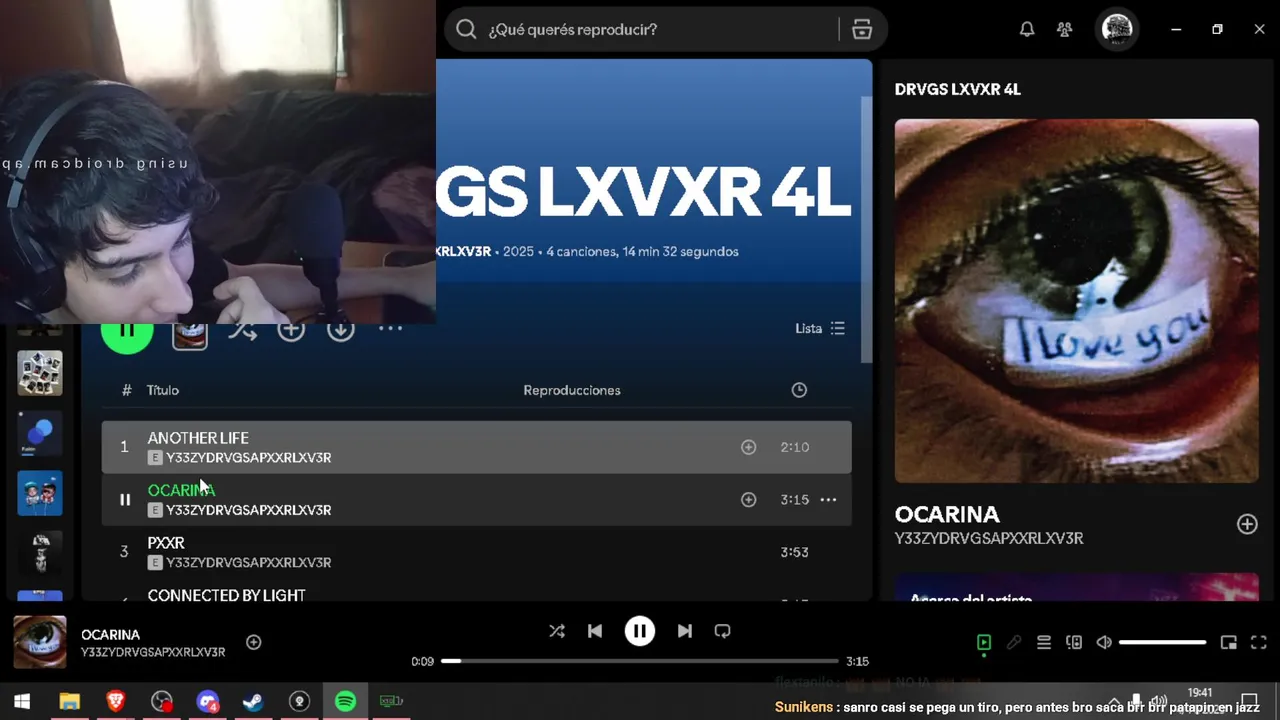The image size is (1280, 720).
Task: Open the Browse icon in search bar
Action: 862,29
